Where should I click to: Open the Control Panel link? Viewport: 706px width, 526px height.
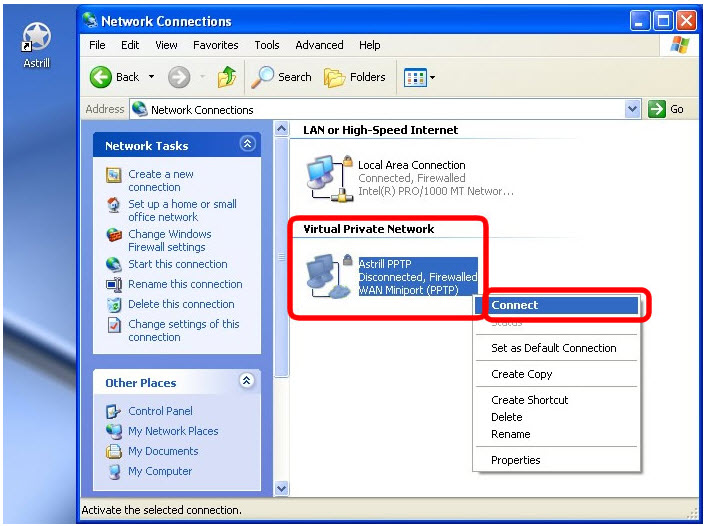160,411
